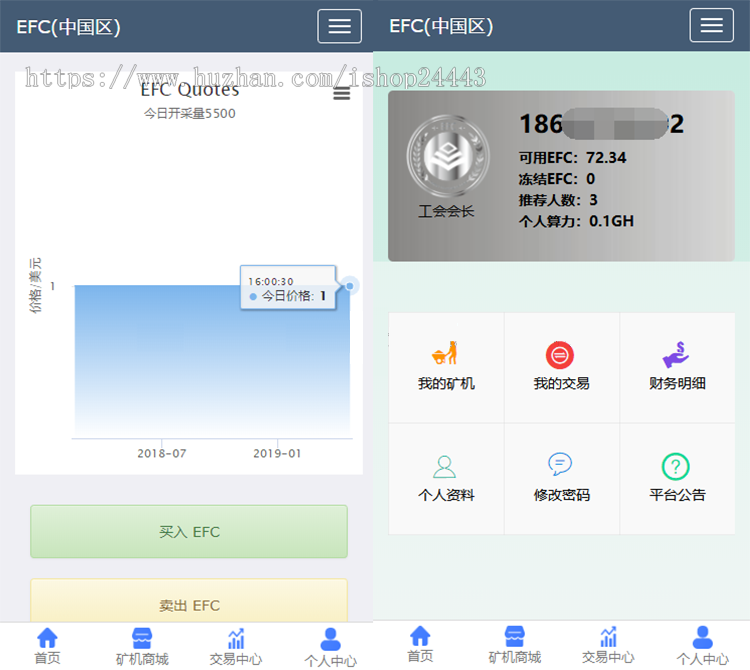Click 推荐人数: 3 text
Image resolution: width=750 pixels, height=670 pixels.
(558, 200)
